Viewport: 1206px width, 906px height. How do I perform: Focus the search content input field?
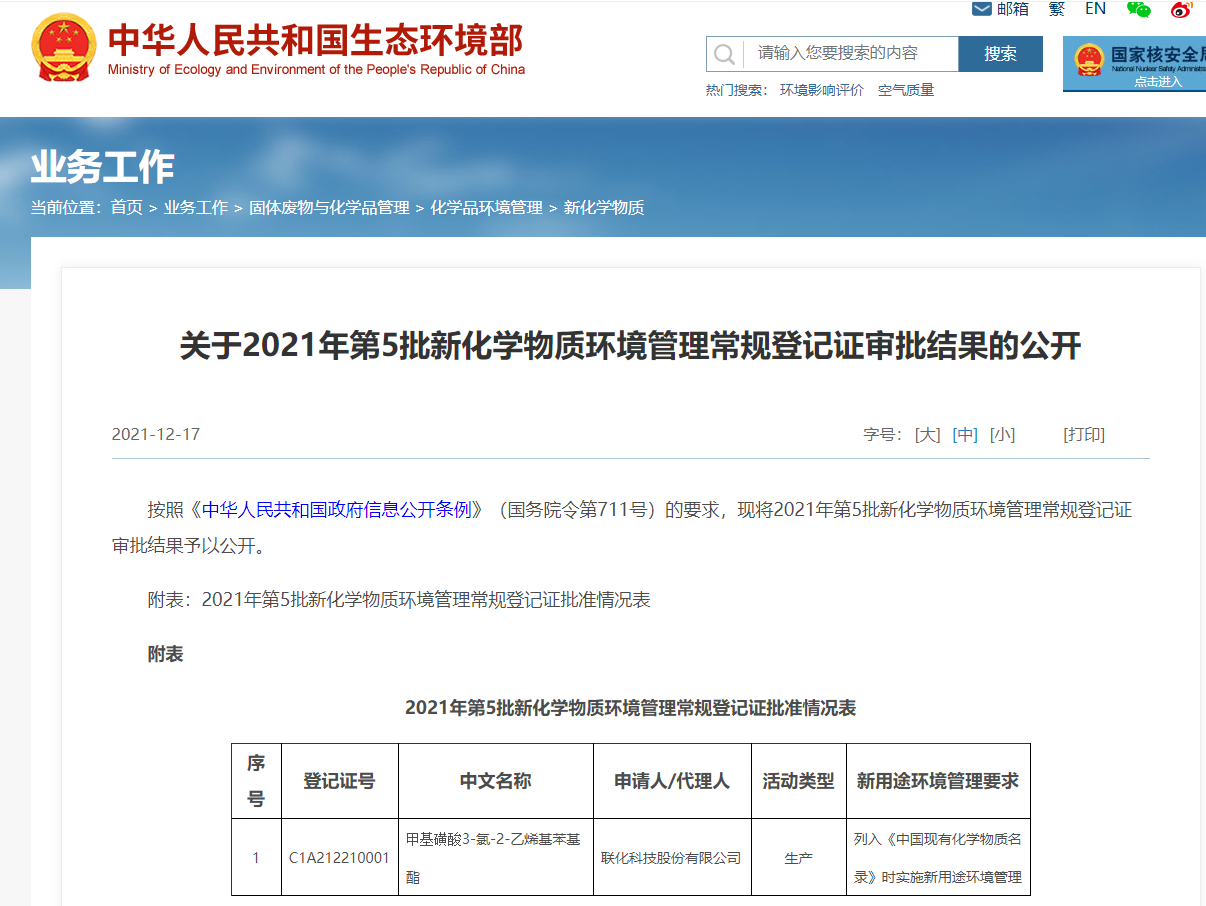pos(850,54)
